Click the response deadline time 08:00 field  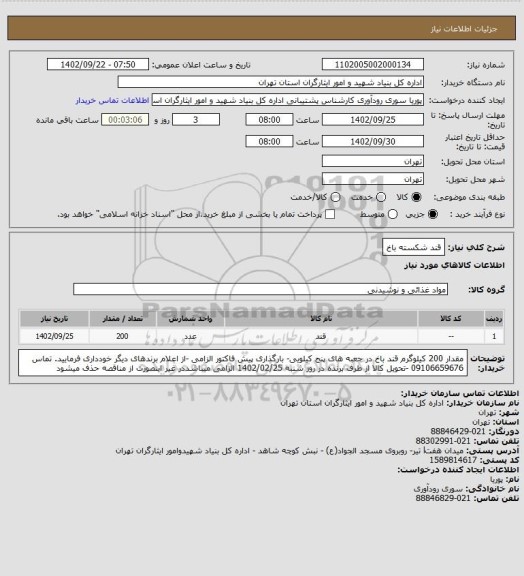[x=269, y=120]
